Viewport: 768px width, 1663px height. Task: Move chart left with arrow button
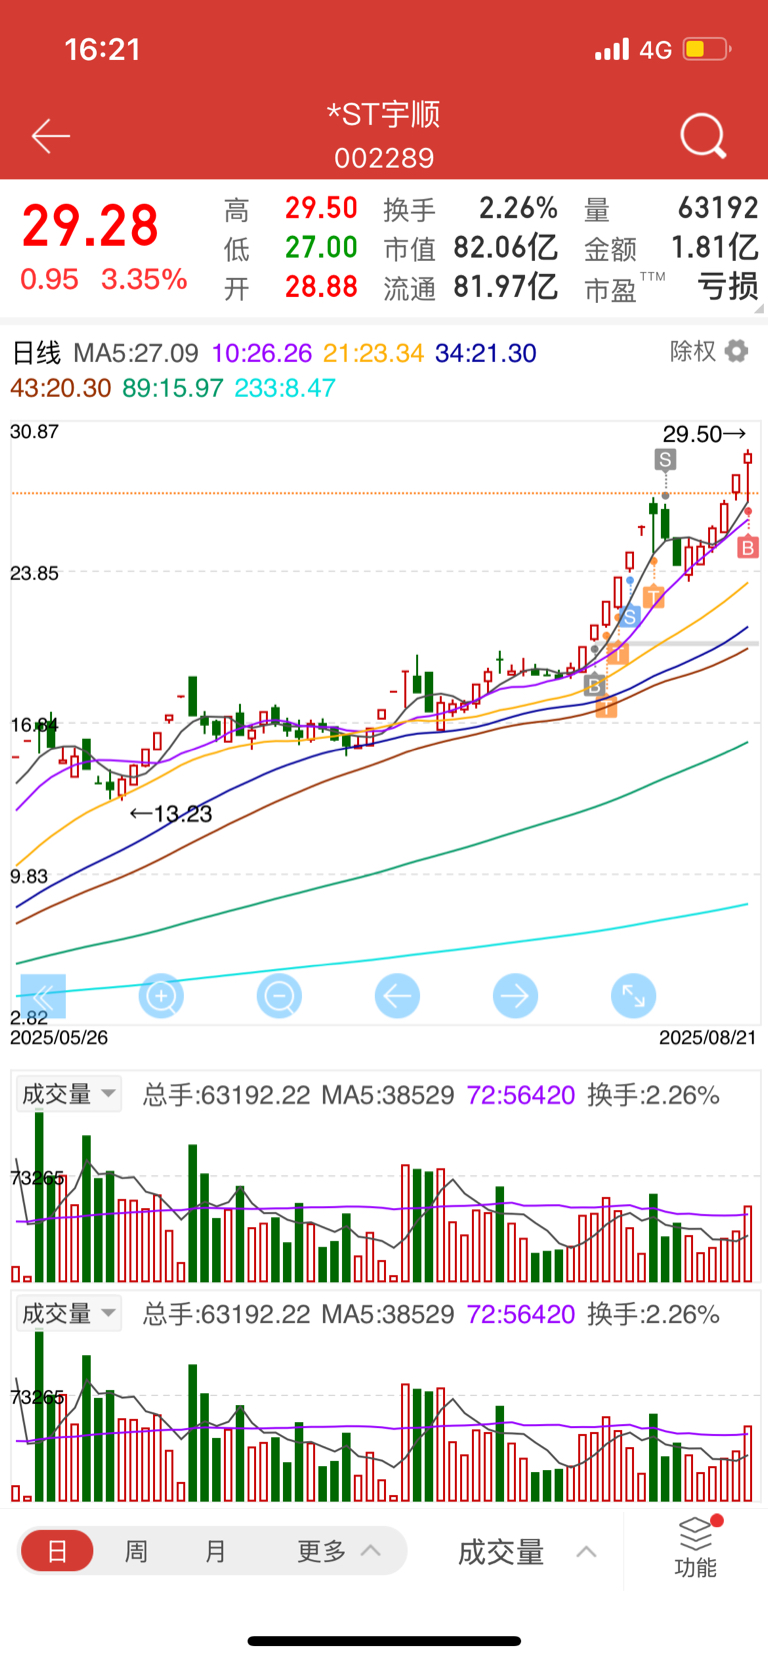397,996
